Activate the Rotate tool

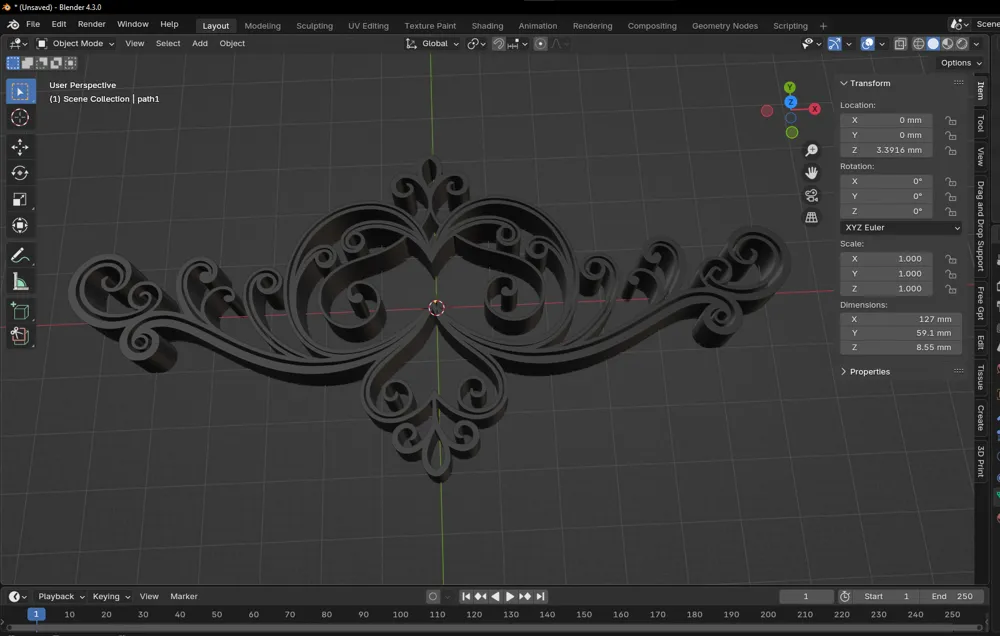(x=20, y=172)
